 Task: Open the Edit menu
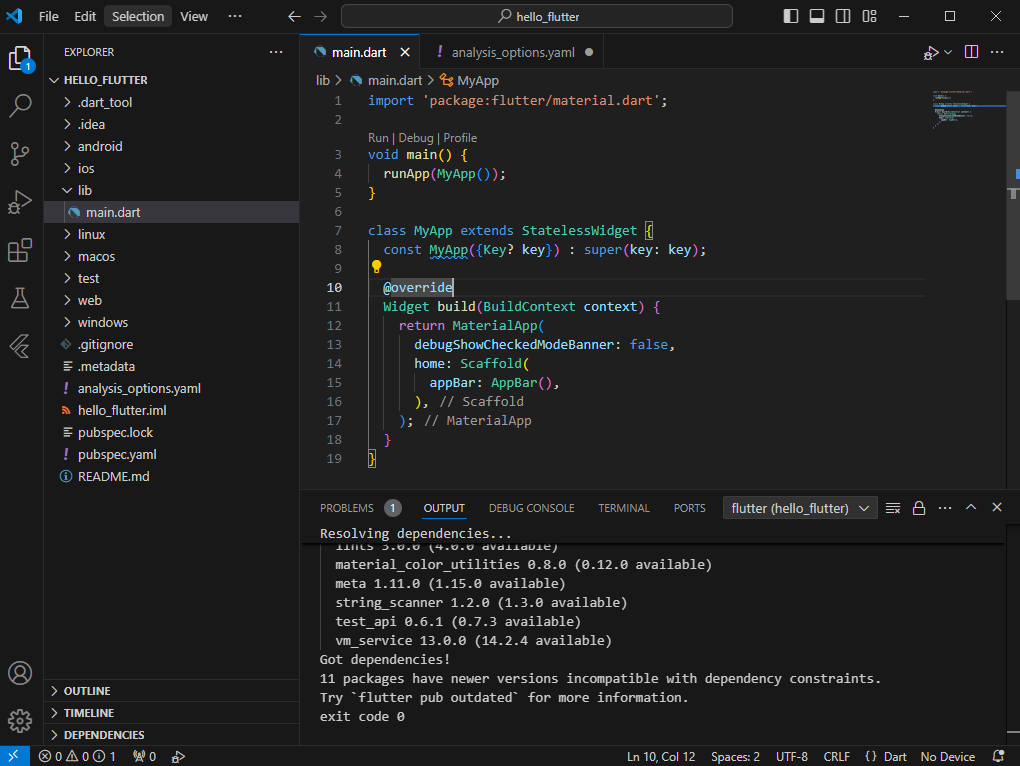(x=85, y=16)
